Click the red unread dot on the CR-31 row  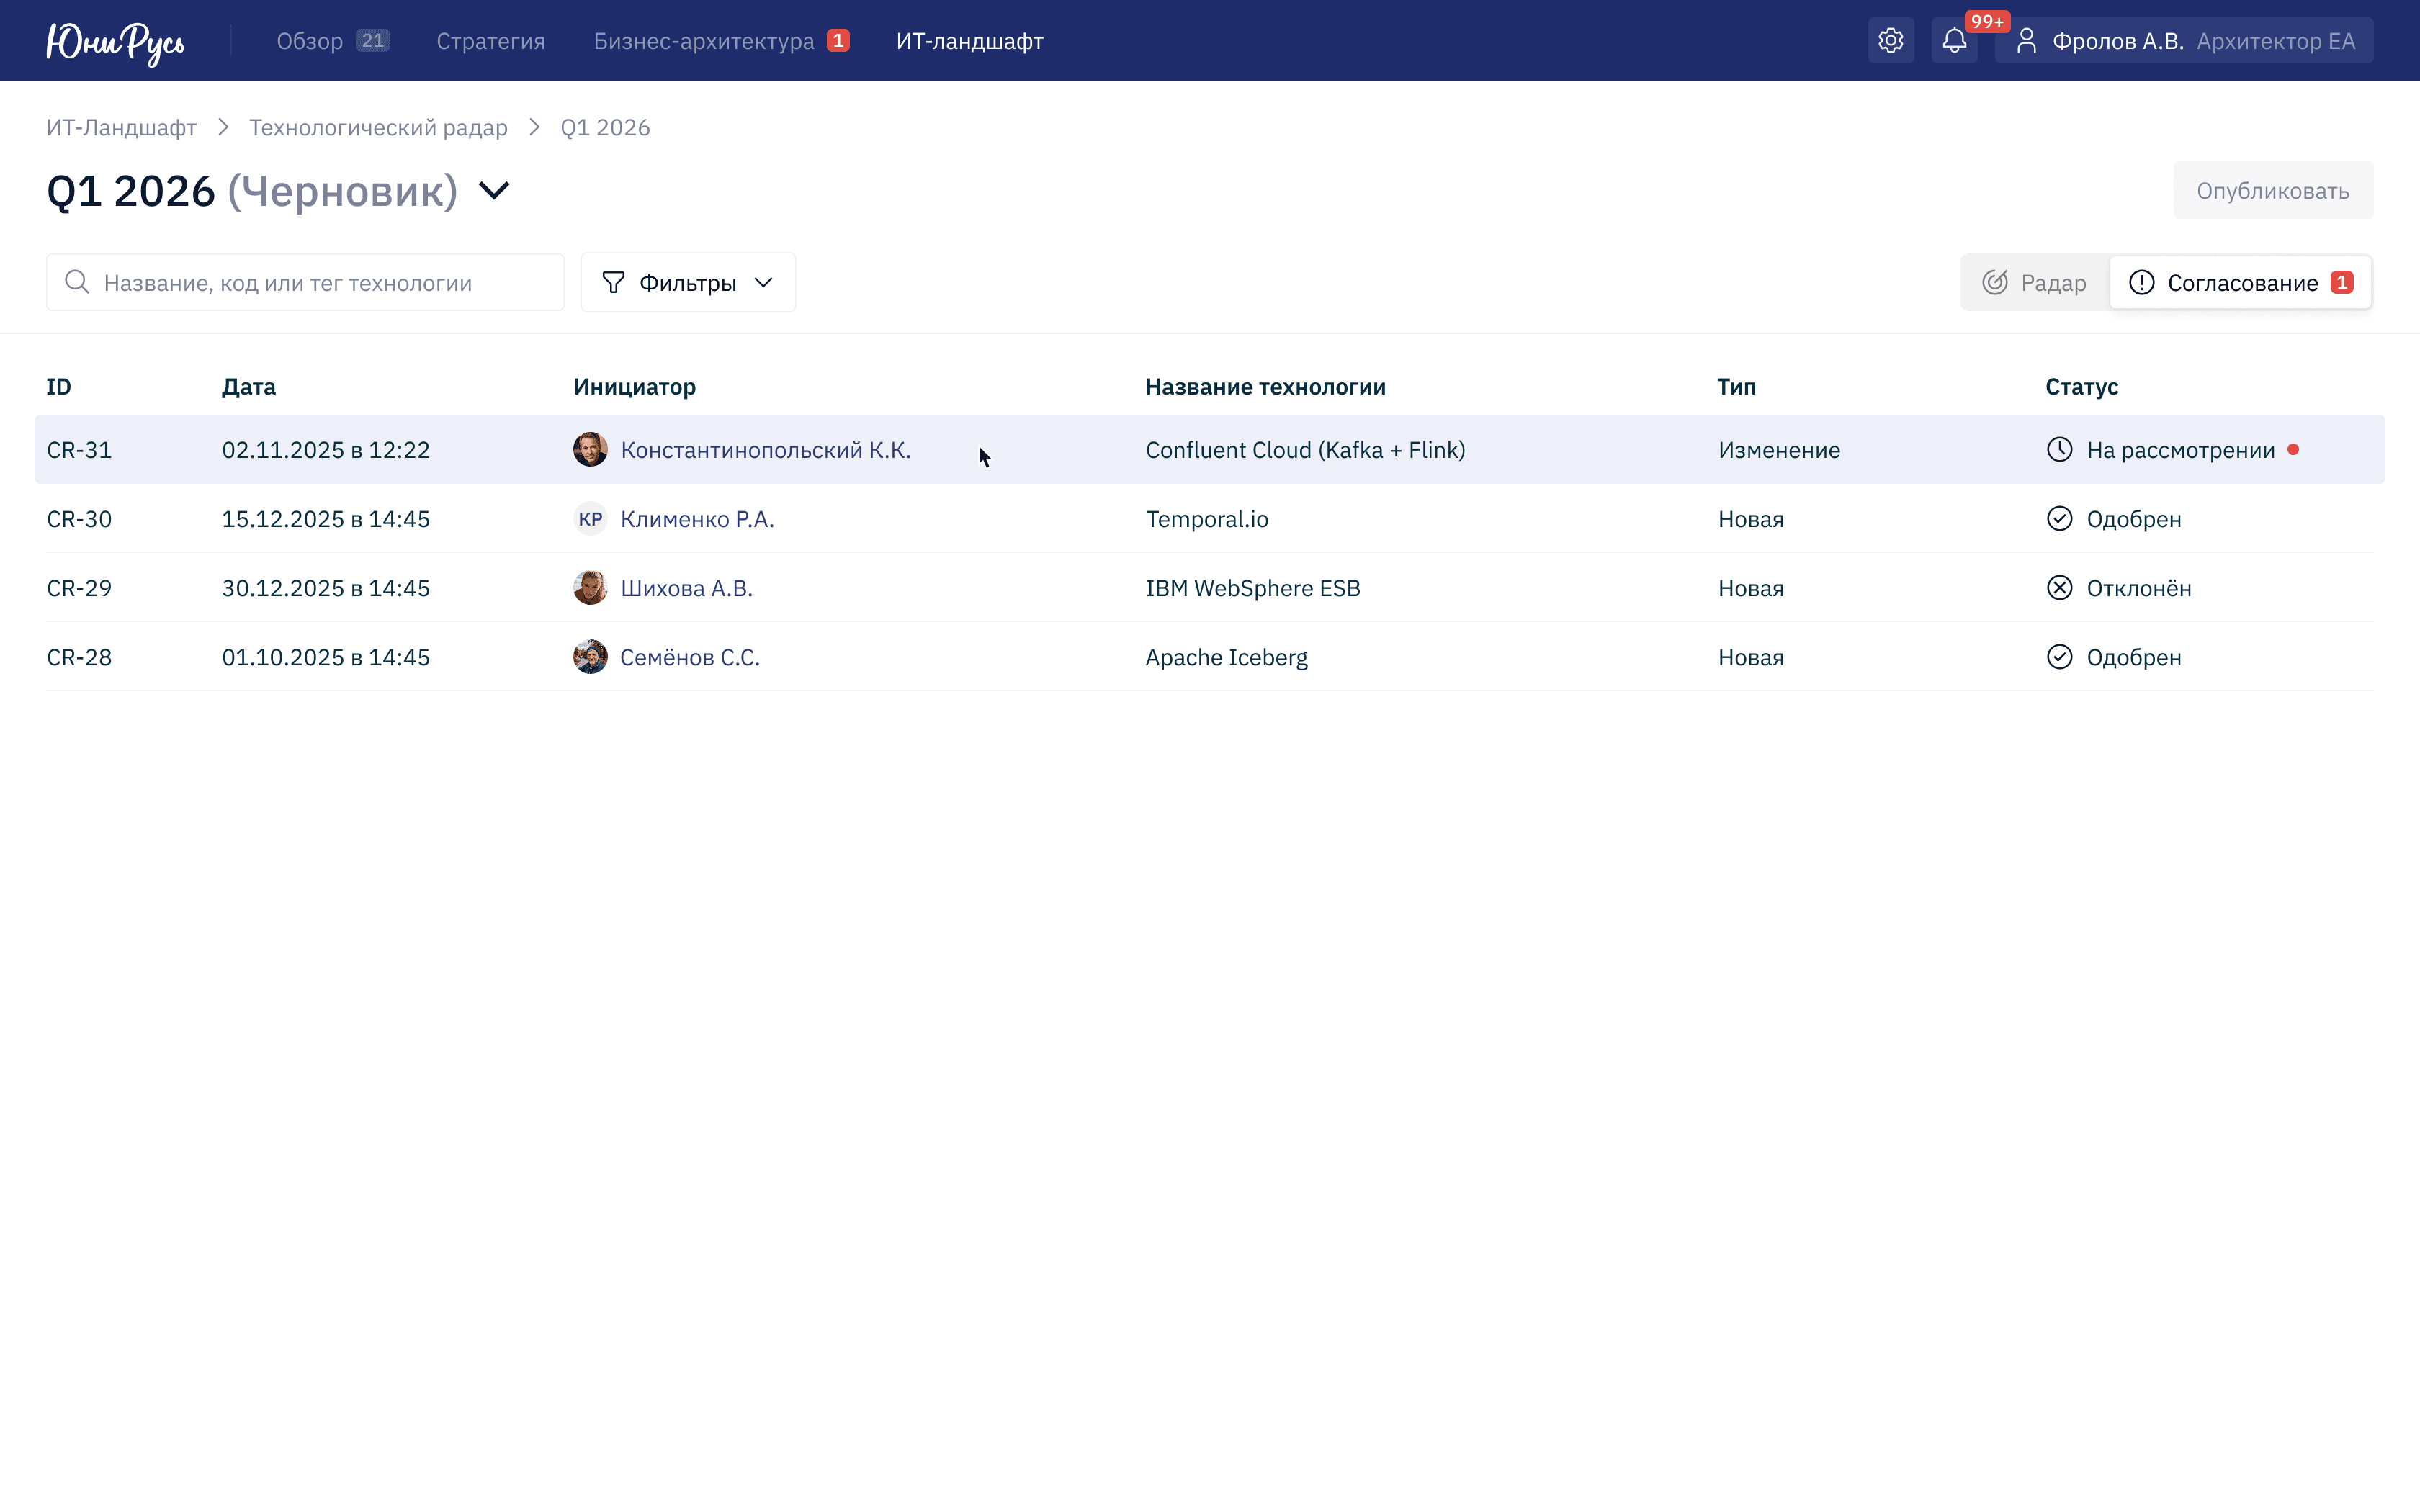click(2293, 450)
